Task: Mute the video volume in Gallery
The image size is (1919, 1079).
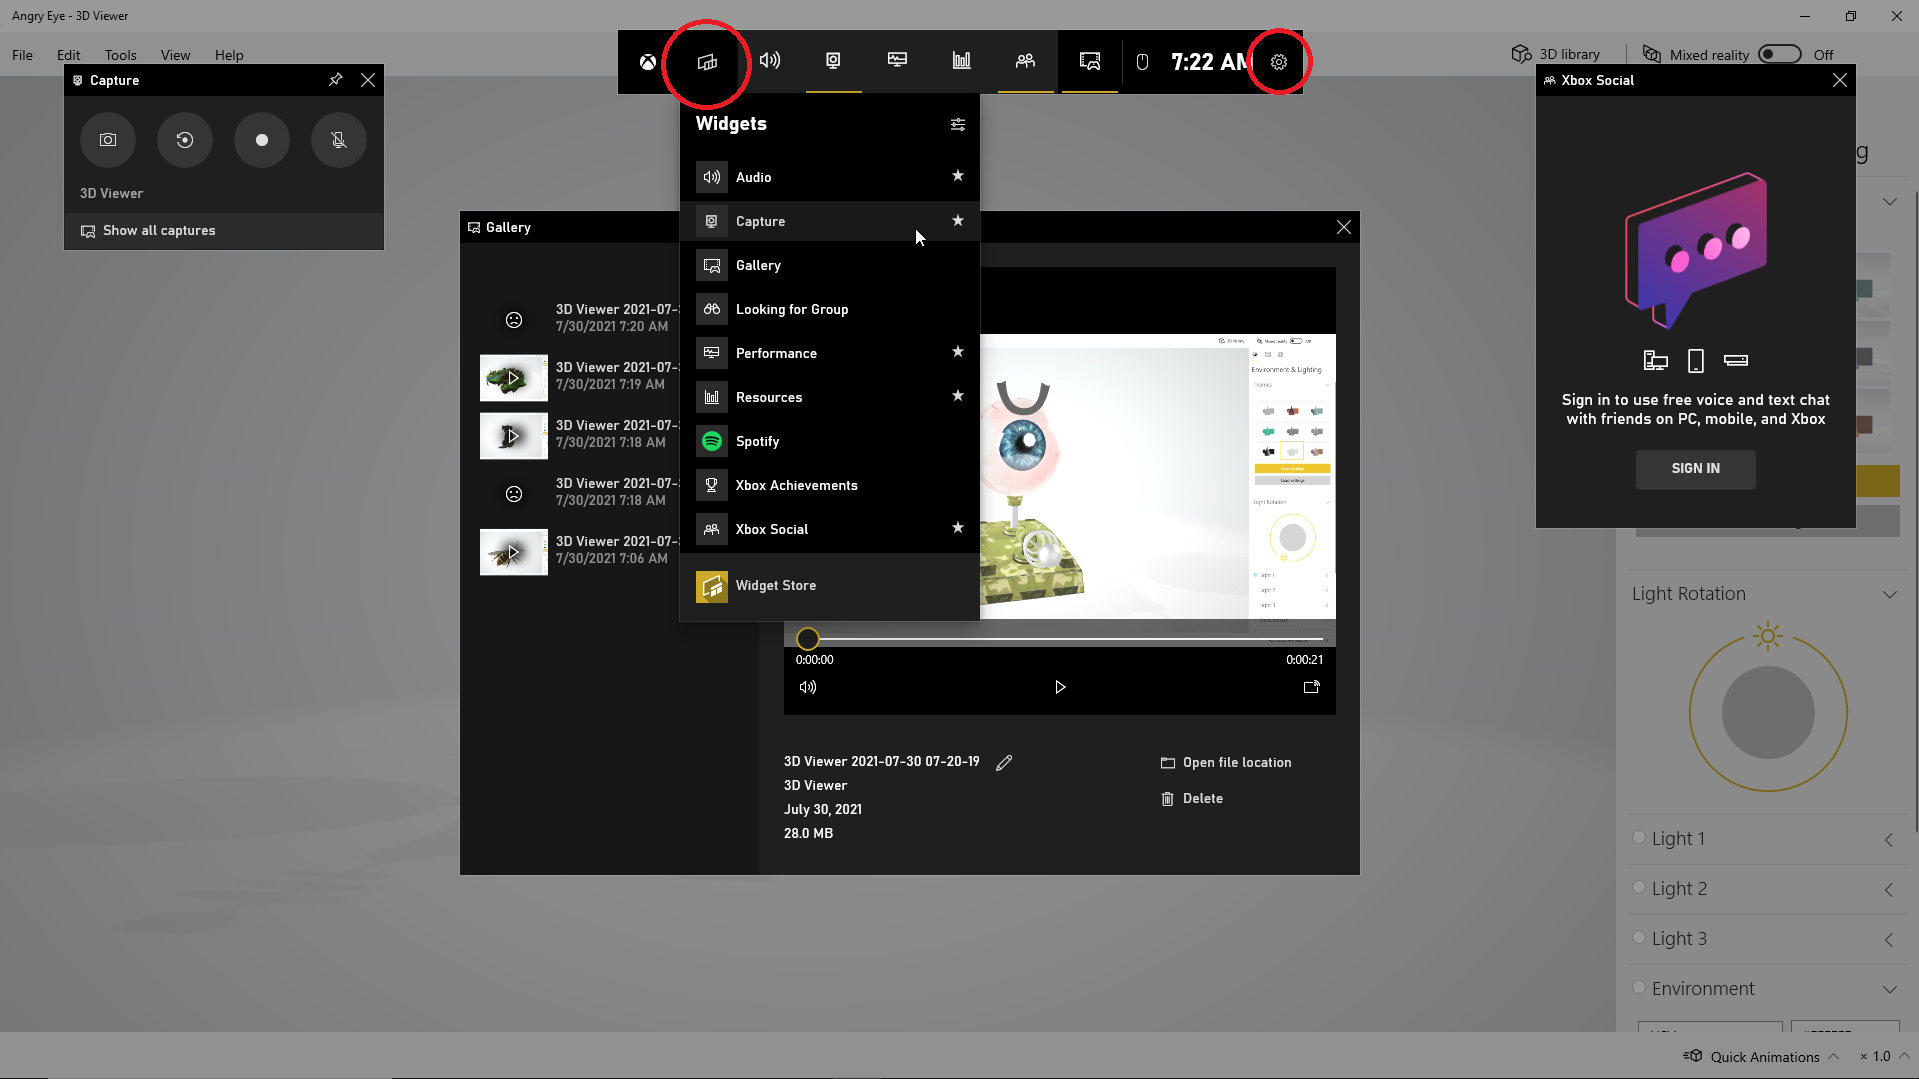Action: tap(808, 687)
